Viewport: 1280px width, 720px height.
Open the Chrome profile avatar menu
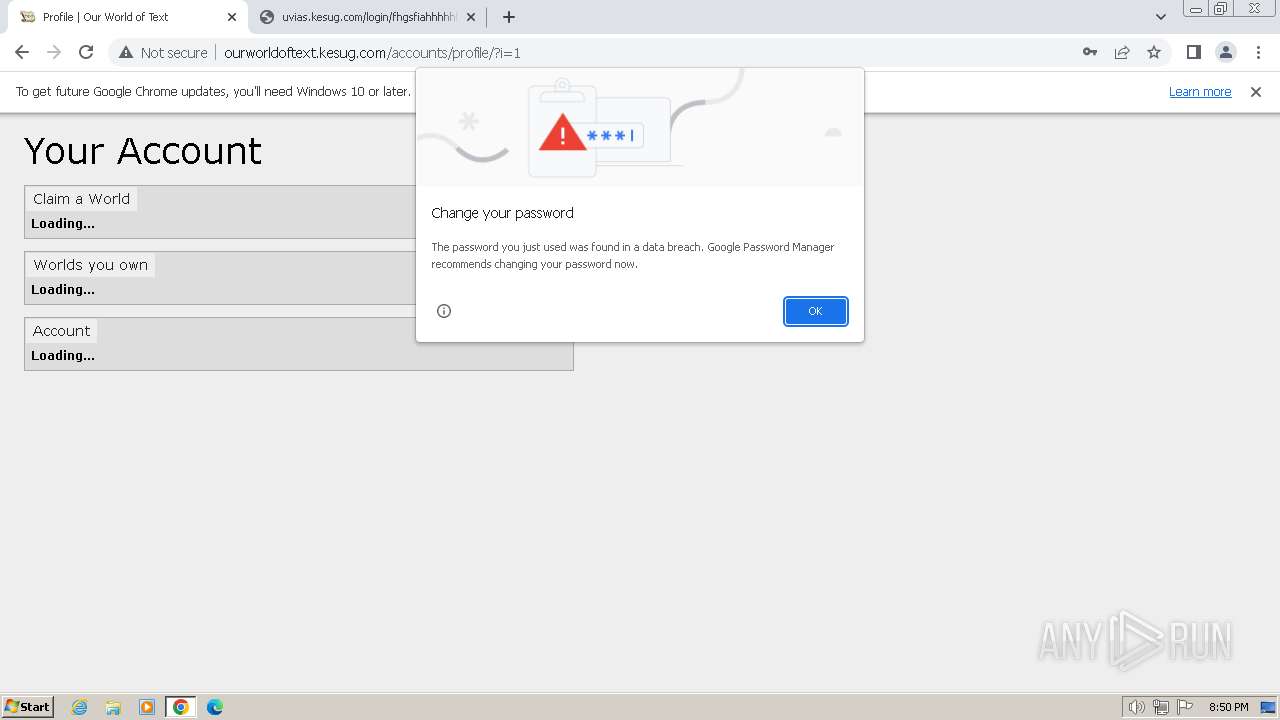1225,52
